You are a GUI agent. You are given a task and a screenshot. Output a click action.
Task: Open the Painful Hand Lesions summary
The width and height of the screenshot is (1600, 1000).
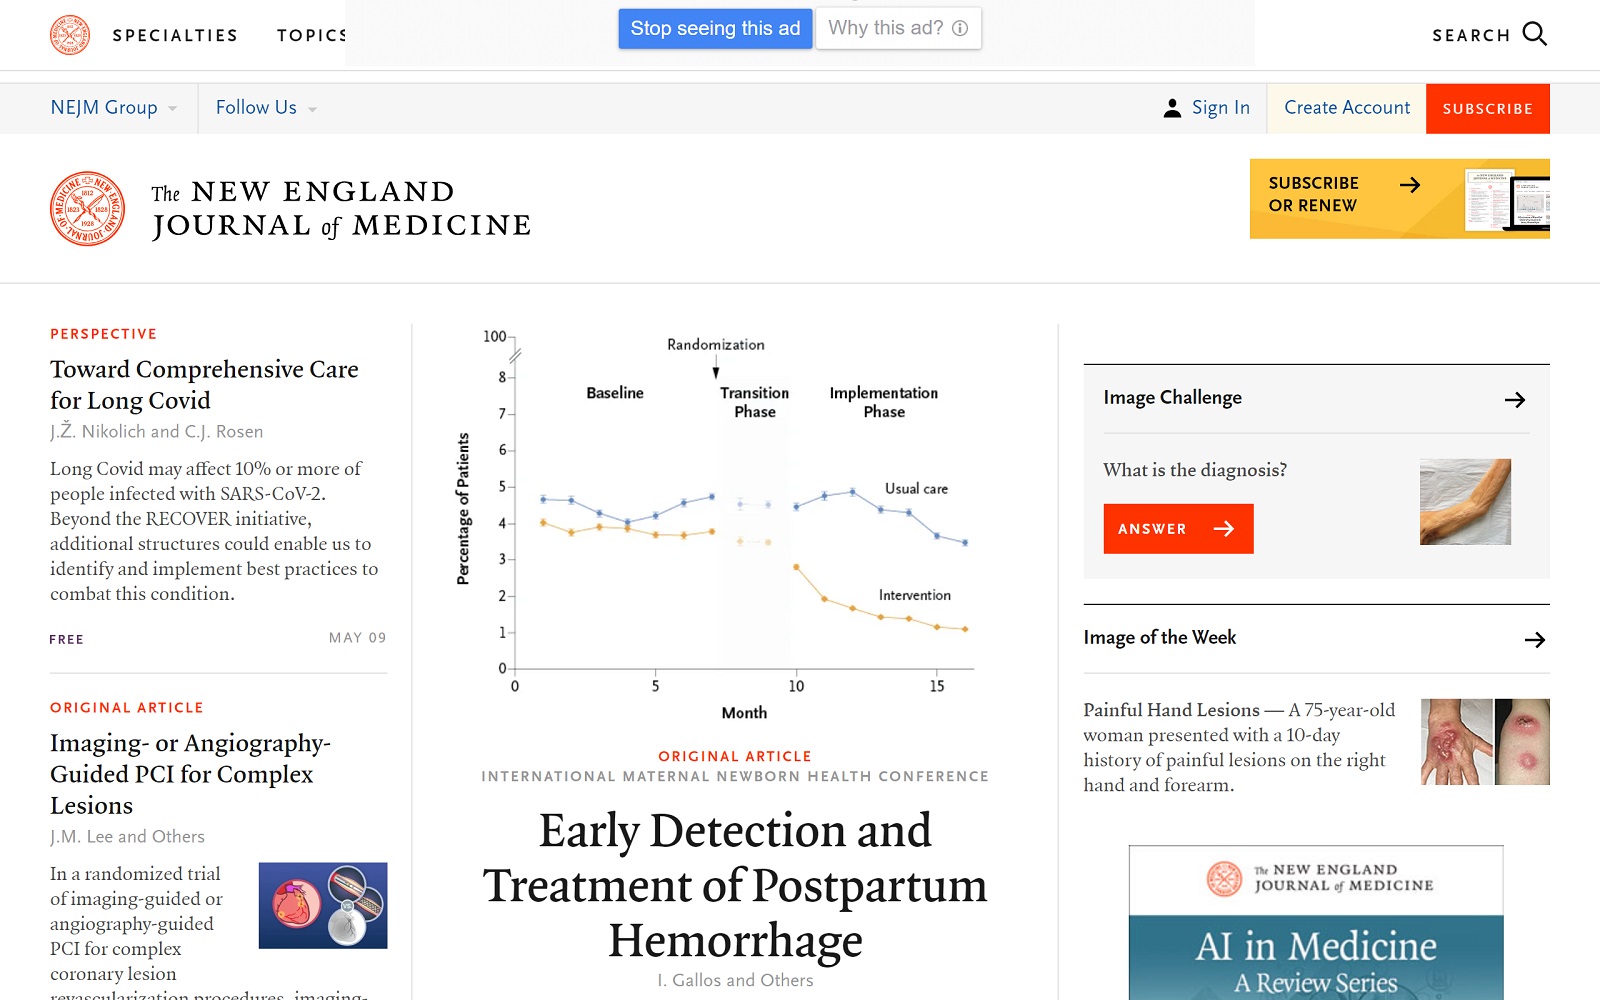pos(1239,747)
